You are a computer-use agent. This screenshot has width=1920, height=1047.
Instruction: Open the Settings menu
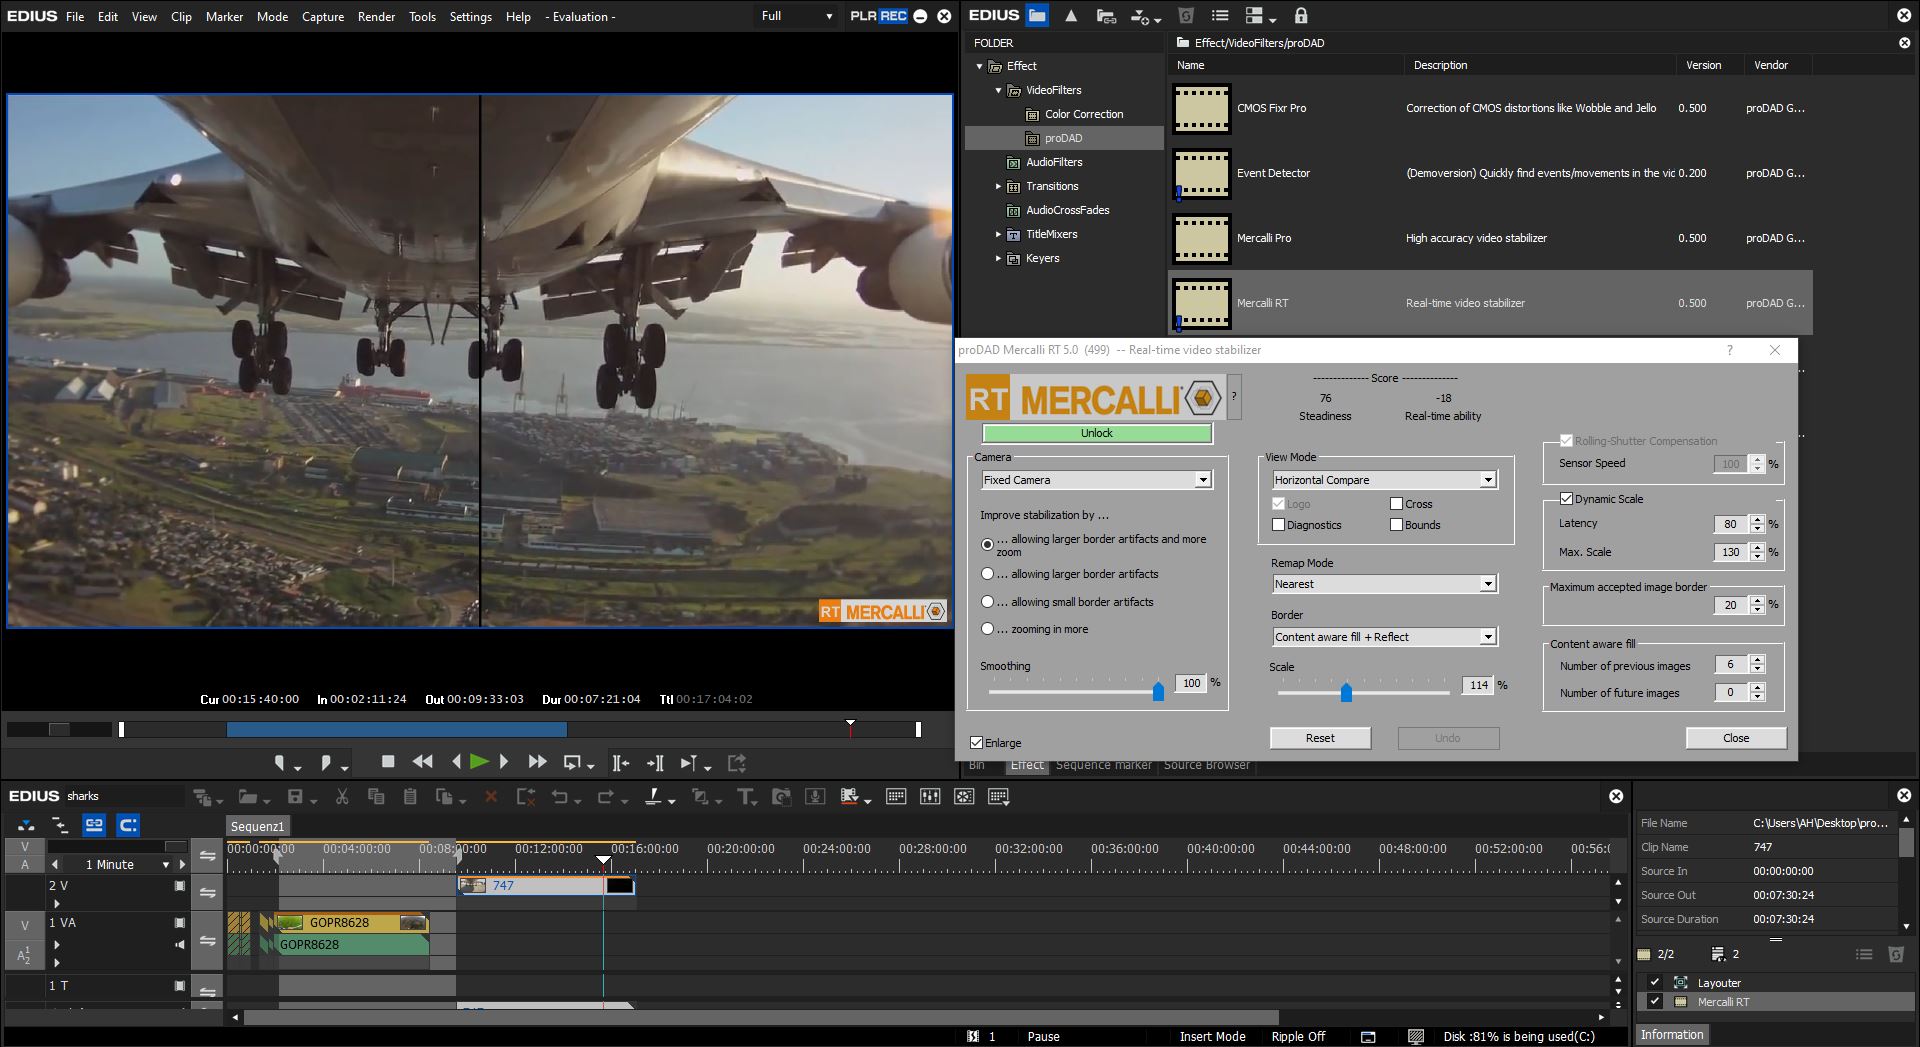470,16
